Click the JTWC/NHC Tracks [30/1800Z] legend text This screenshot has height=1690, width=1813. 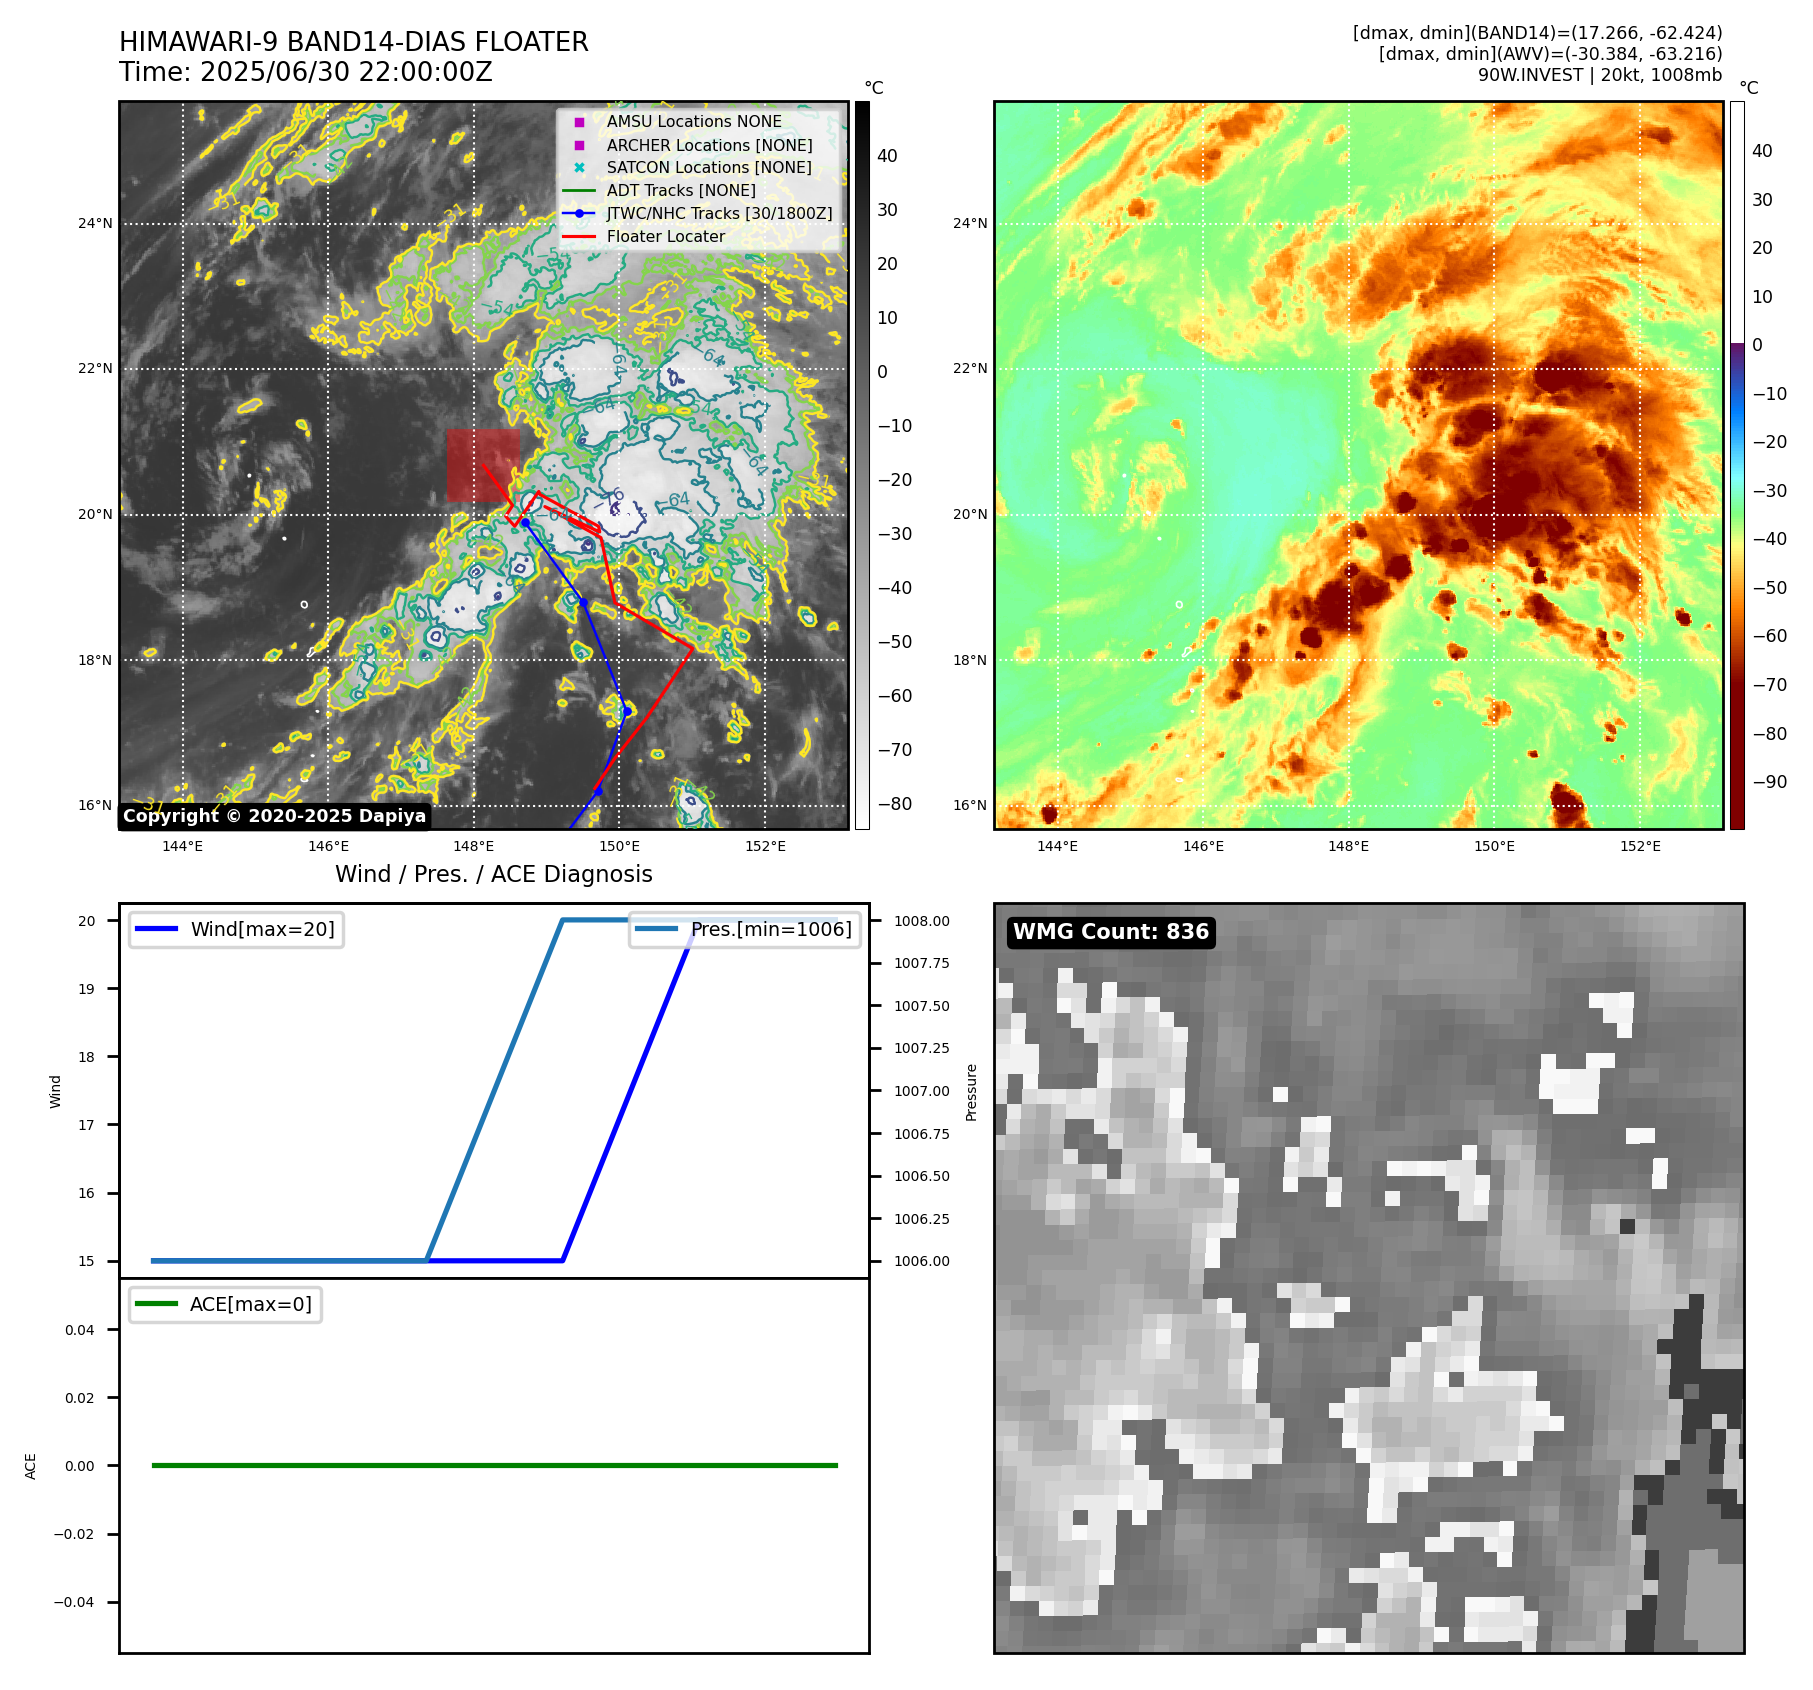click(720, 213)
